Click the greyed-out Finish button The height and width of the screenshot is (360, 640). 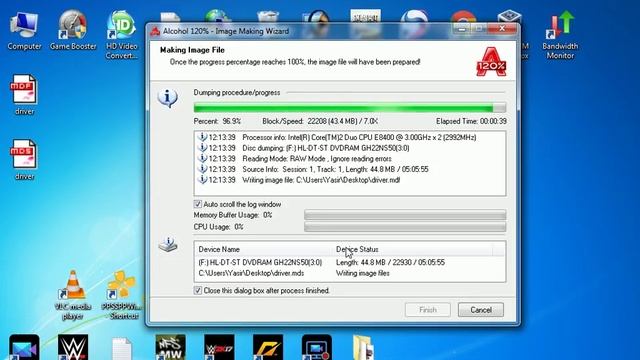pos(428,310)
